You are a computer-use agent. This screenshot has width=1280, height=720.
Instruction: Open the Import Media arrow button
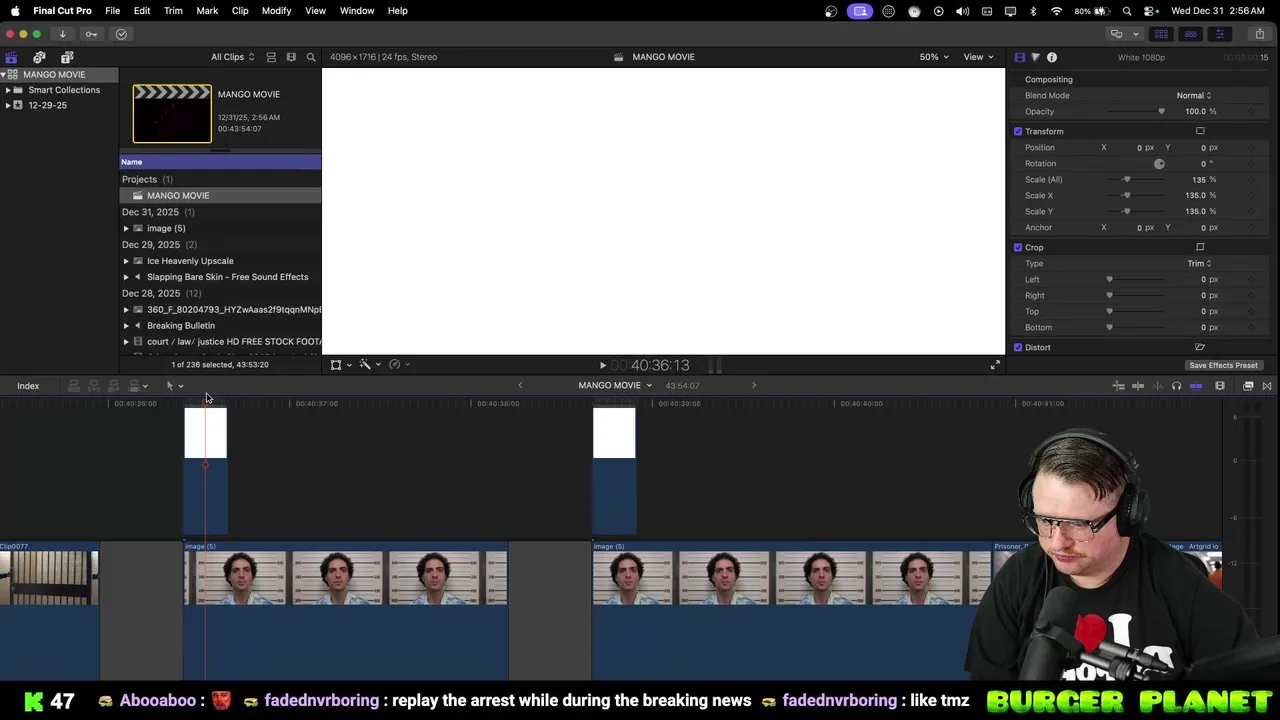tap(62, 34)
